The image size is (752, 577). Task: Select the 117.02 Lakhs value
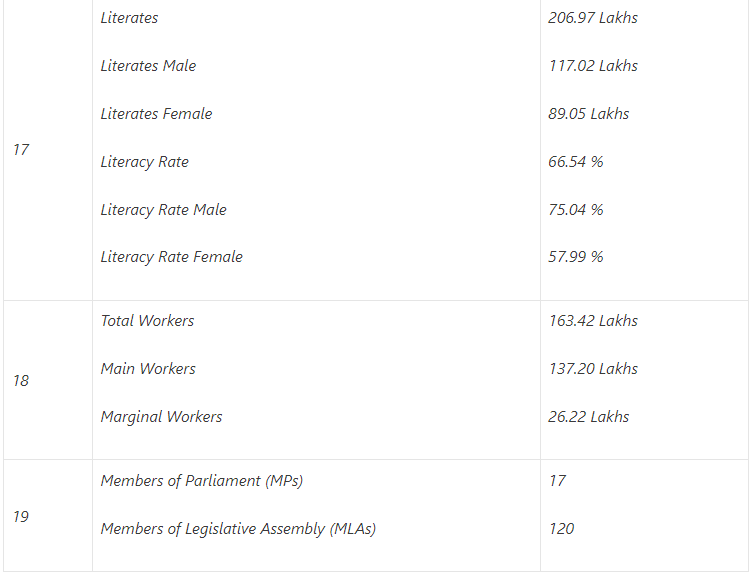[592, 66]
